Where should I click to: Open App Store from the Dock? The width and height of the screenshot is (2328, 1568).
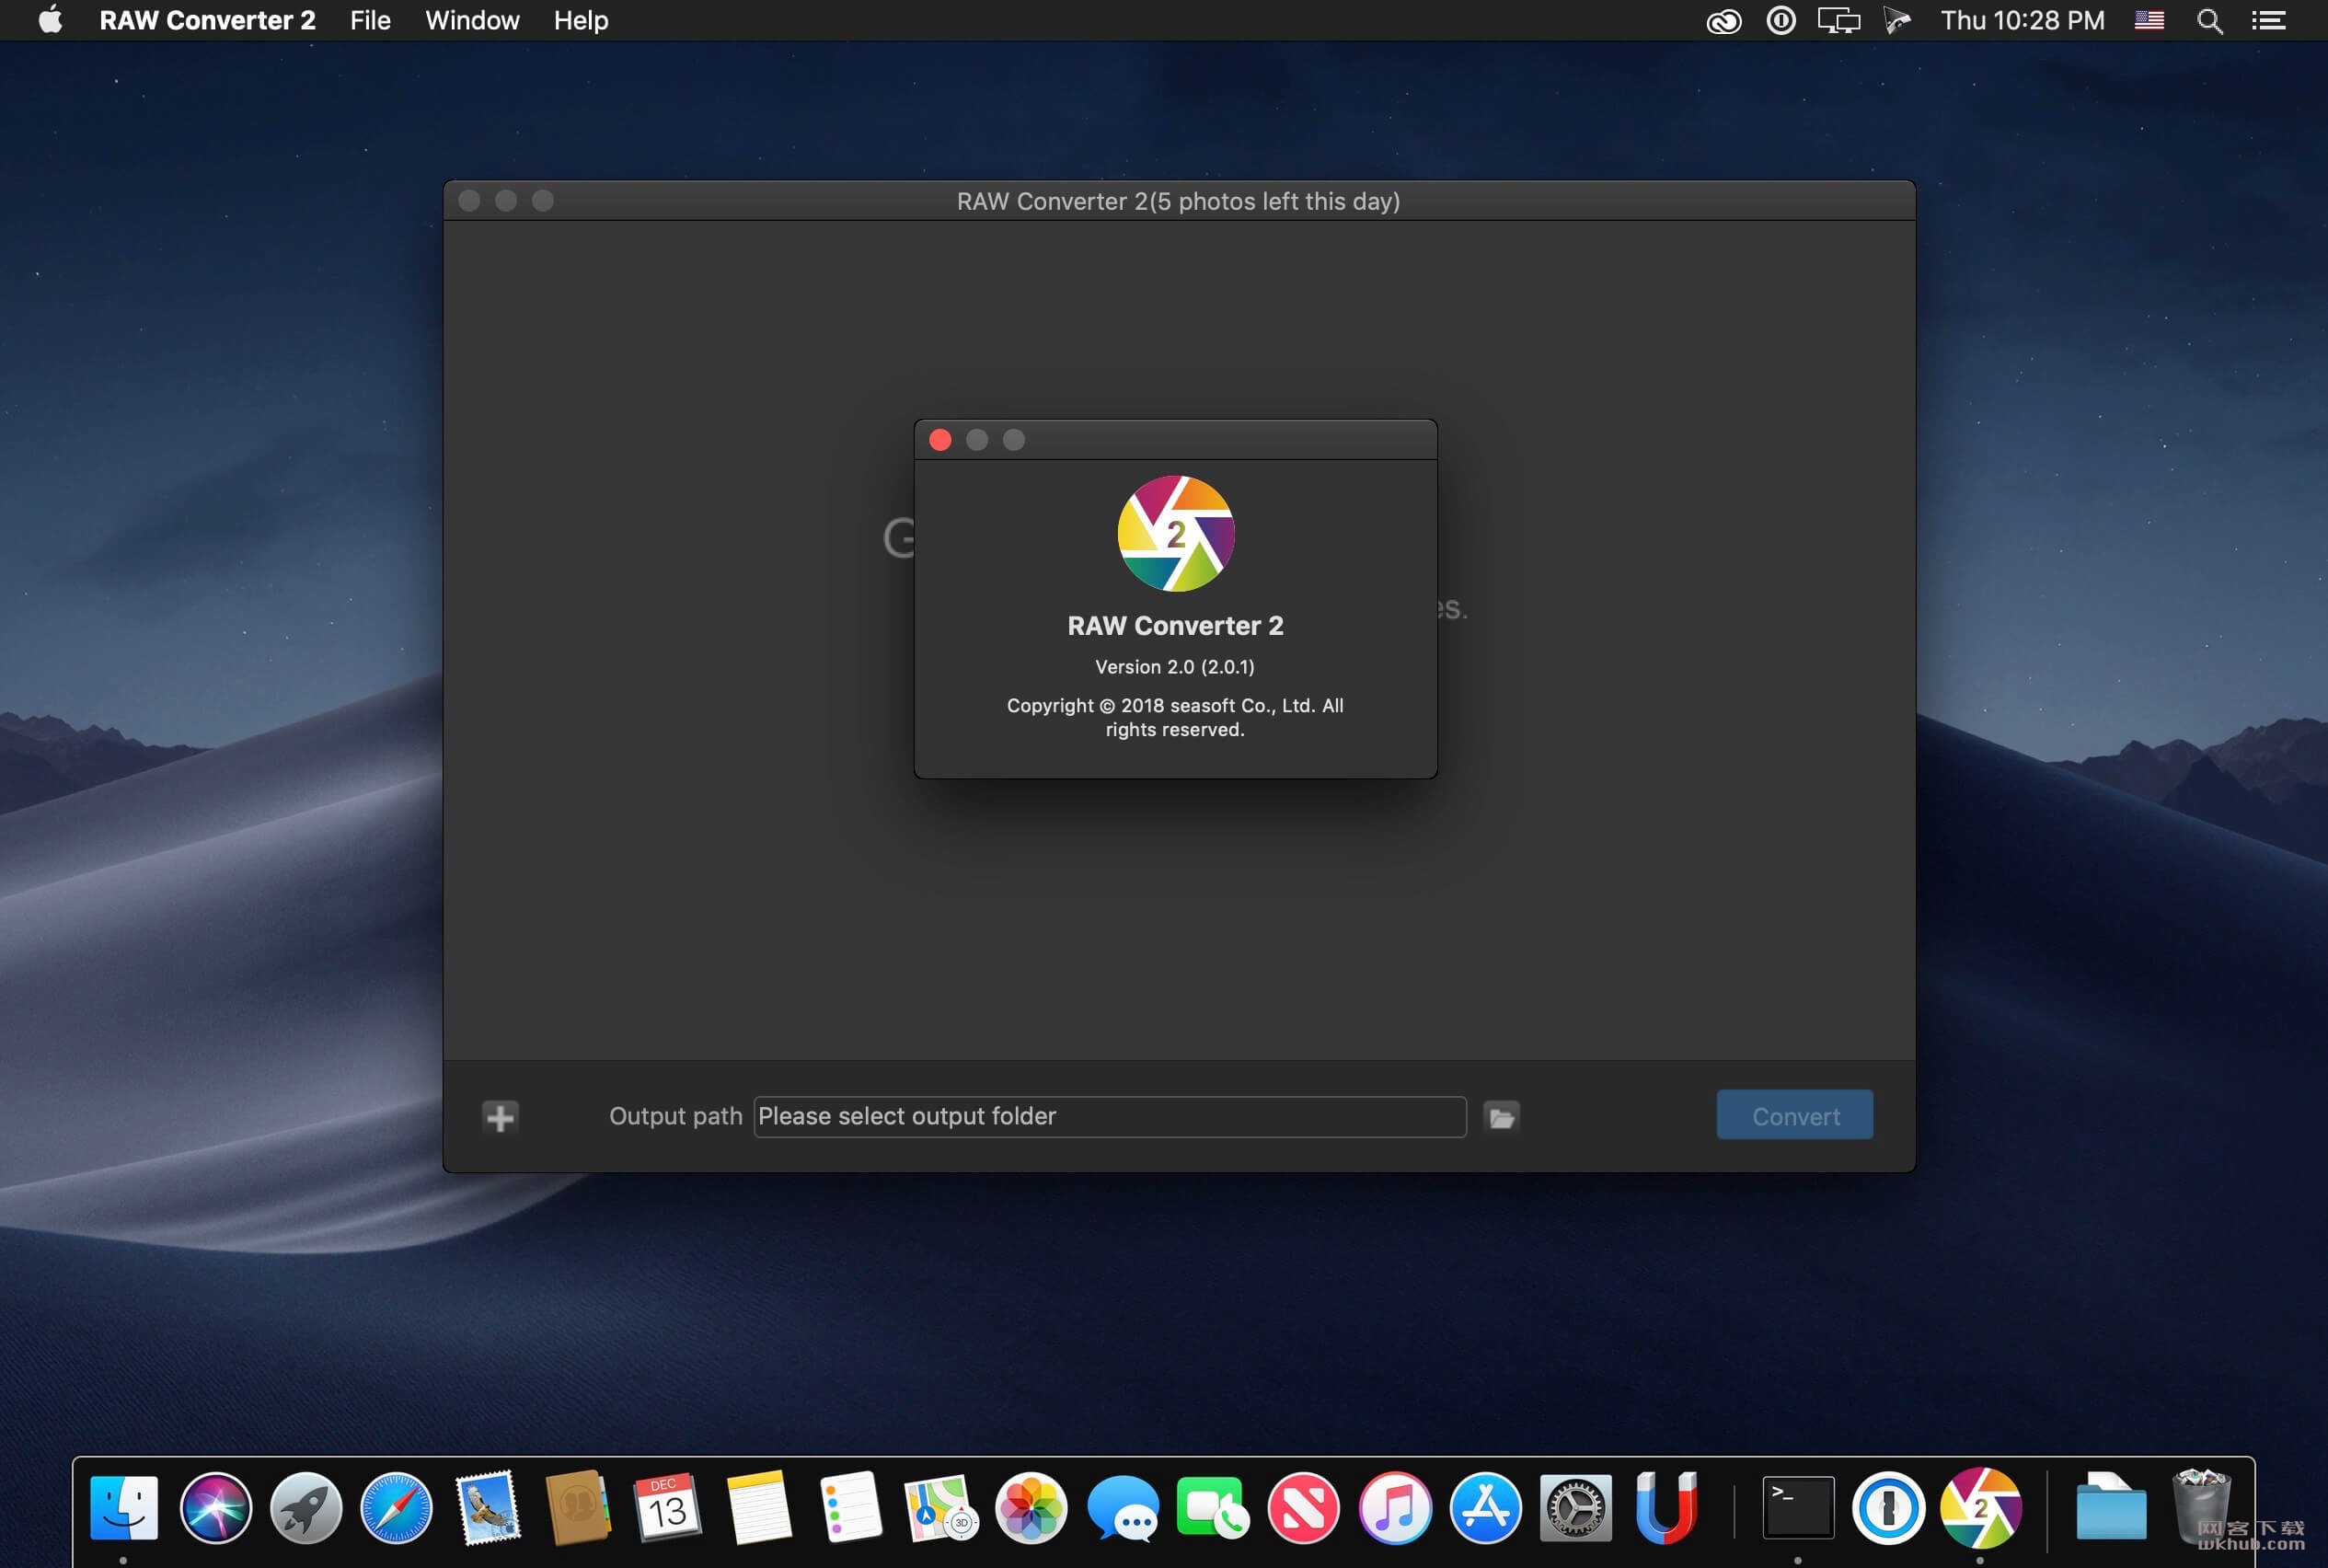[1485, 1507]
